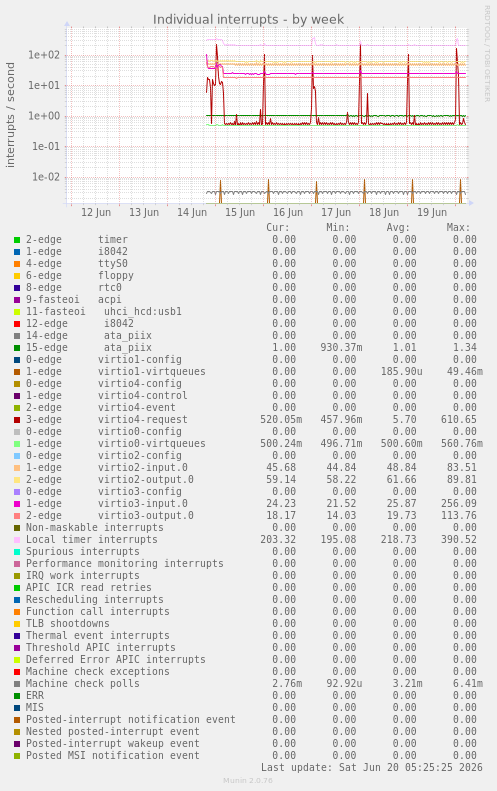The width and height of the screenshot is (497, 791).
Task: Click the magenta swatch beside virtio3-input.0
Action: 17,504
